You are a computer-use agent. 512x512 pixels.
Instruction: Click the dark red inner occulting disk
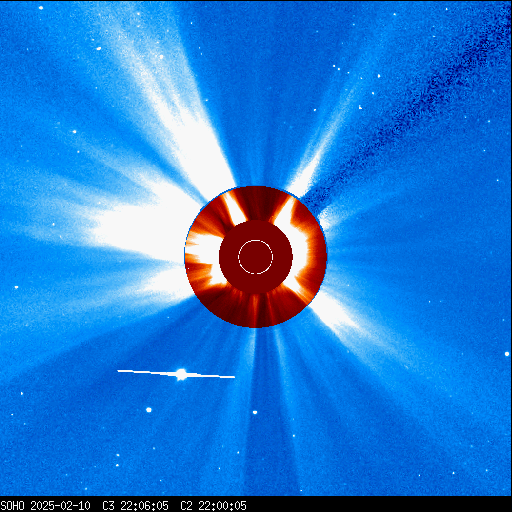click(x=256, y=257)
